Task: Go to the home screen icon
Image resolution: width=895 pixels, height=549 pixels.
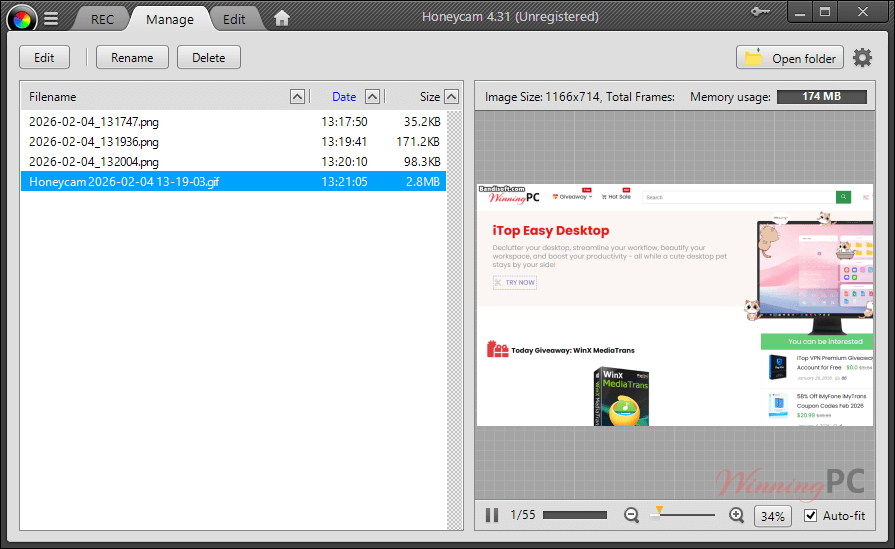Action: (x=281, y=19)
